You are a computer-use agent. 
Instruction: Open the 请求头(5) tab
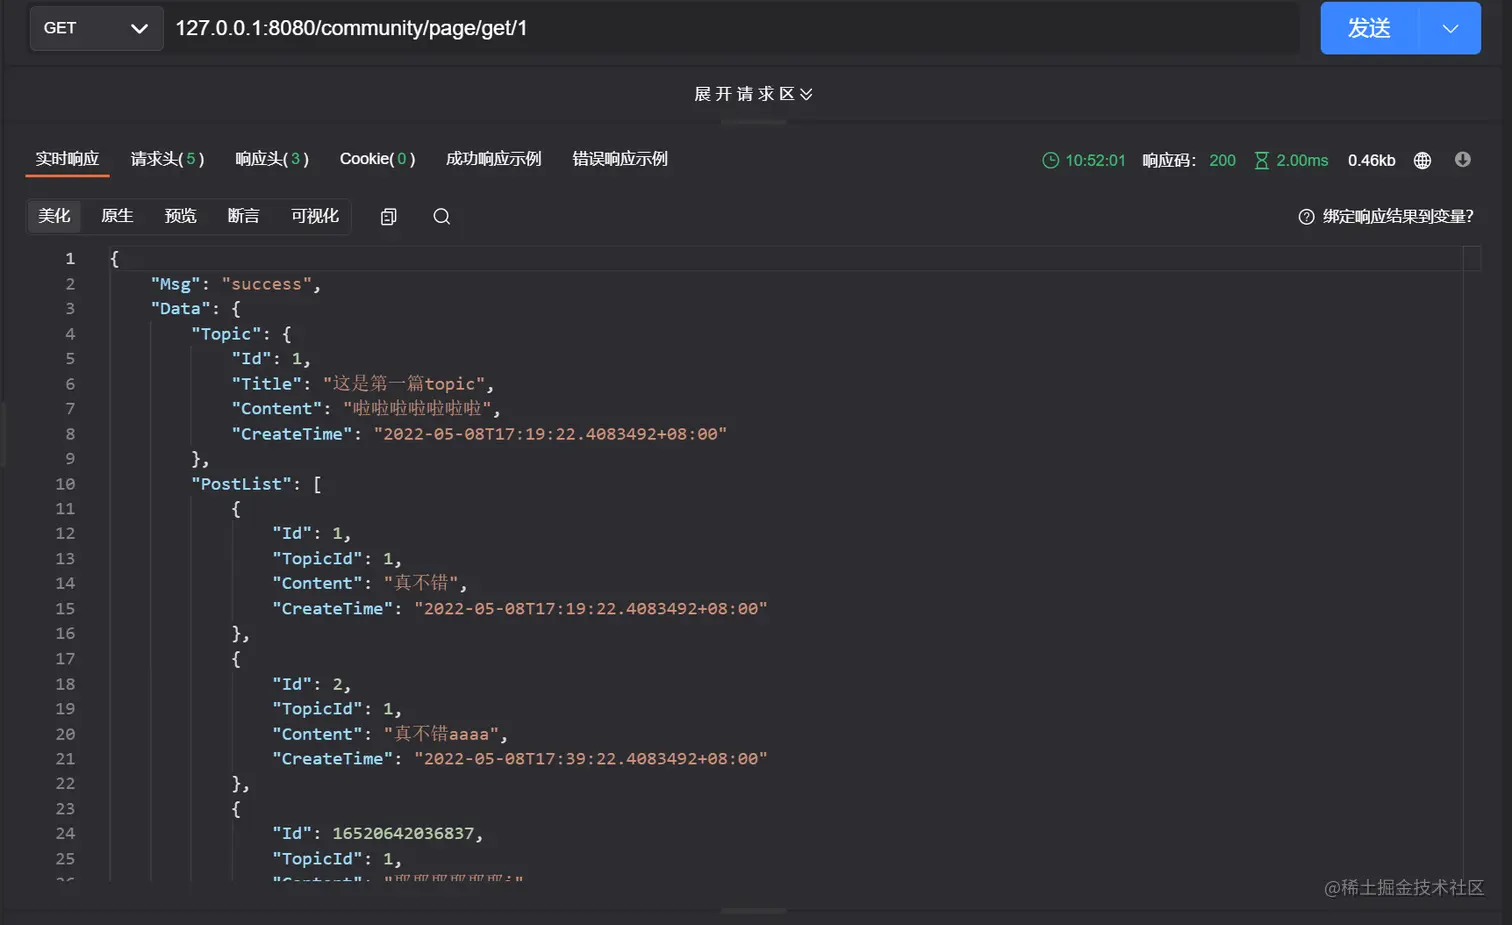pos(167,159)
